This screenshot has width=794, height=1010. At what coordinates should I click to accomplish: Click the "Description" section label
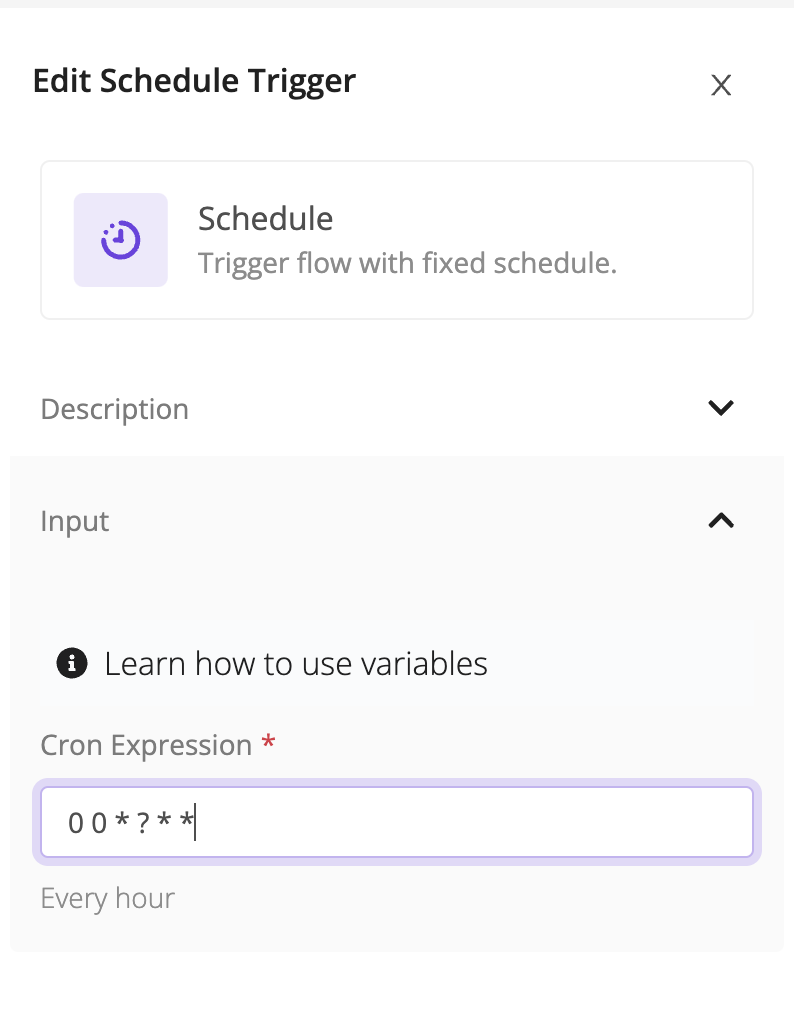click(114, 409)
